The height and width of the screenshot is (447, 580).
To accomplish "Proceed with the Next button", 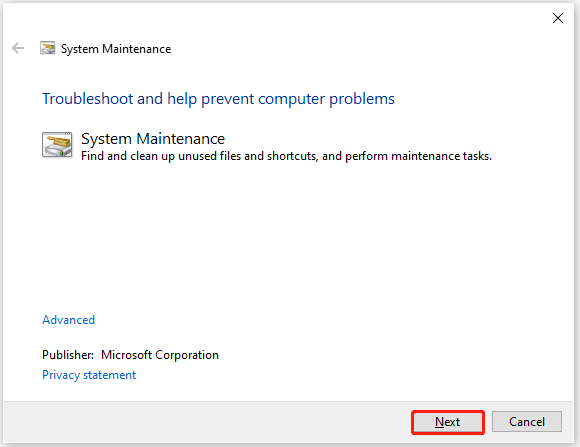I will [448, 422].
